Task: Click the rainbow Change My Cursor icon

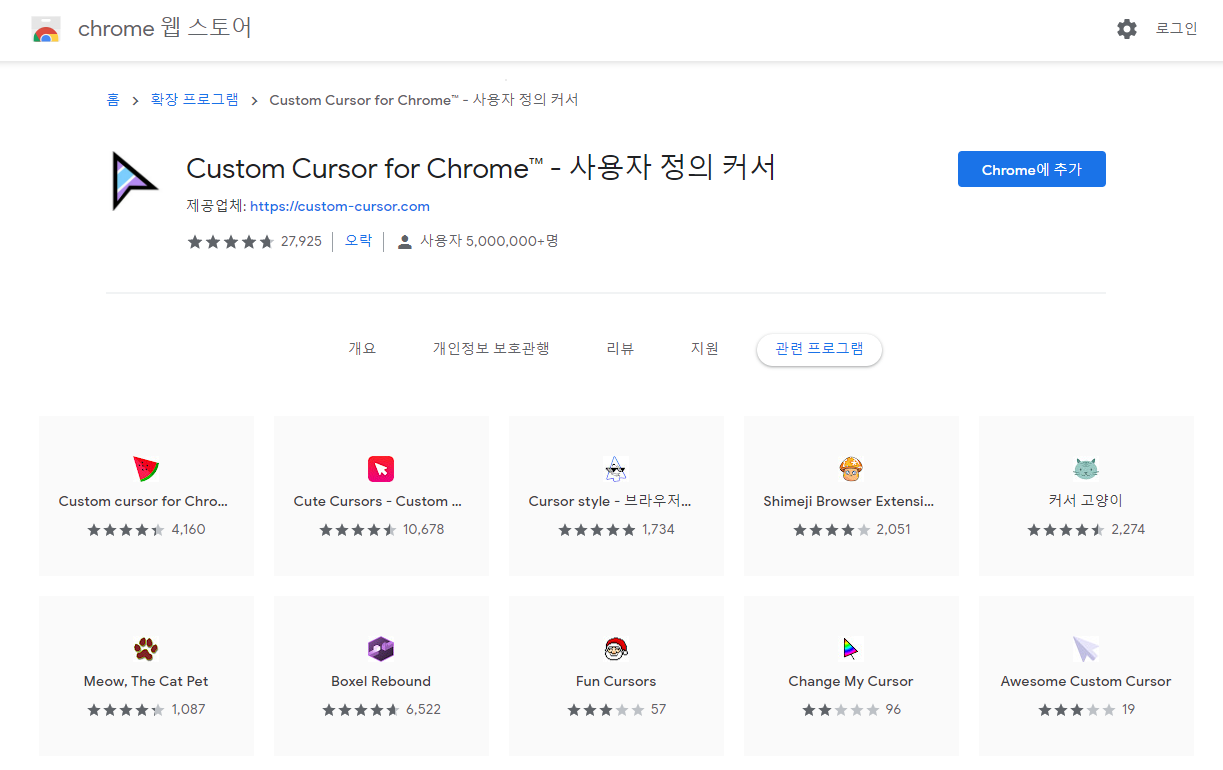Action: pos(851,649)
